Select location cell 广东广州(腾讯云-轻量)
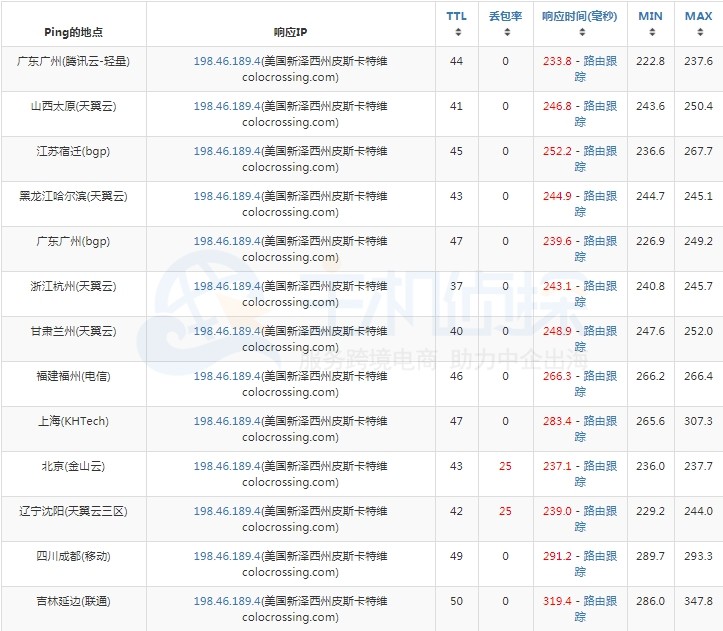 click(74, 69)
